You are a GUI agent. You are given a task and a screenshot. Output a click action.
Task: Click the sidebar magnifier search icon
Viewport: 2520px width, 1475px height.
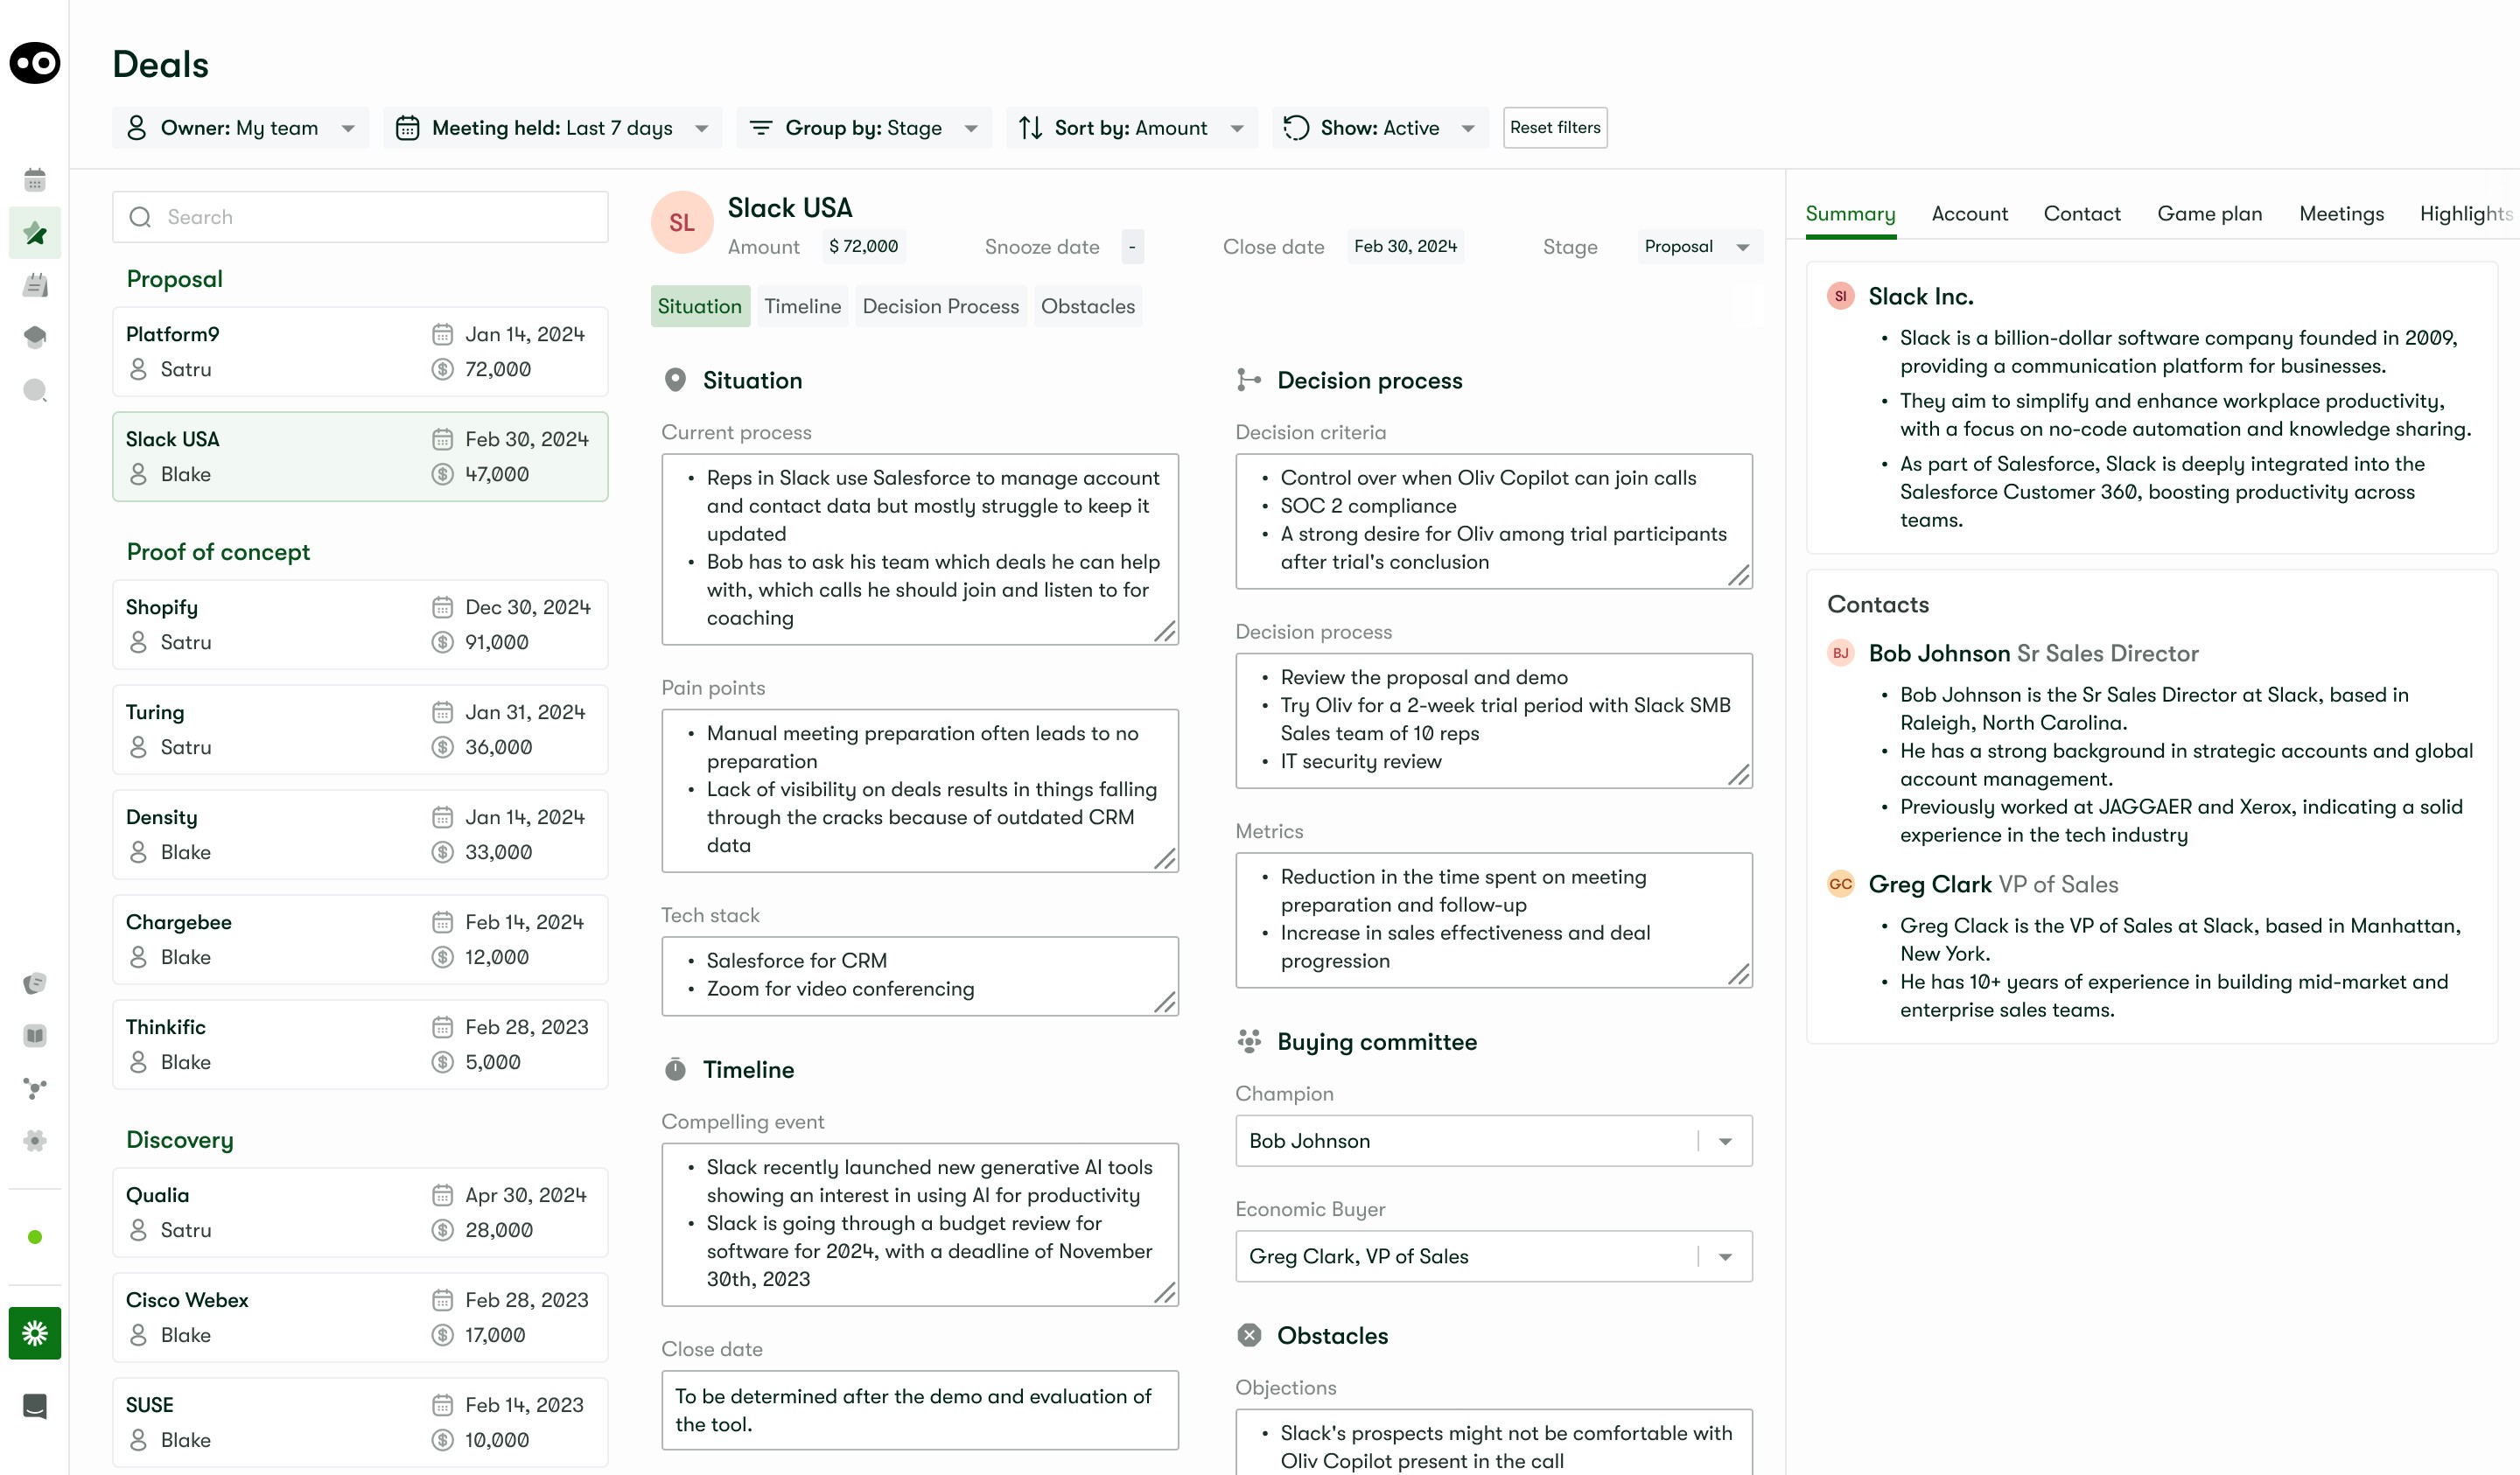click(35, 390)
